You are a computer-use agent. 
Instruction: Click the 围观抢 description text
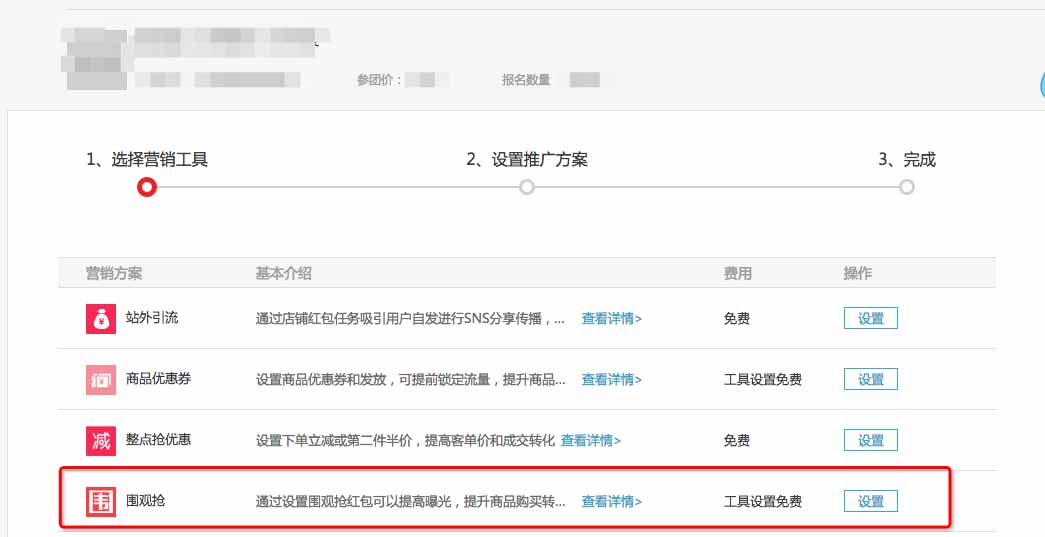pyautogui.click(x=411, y=502)
